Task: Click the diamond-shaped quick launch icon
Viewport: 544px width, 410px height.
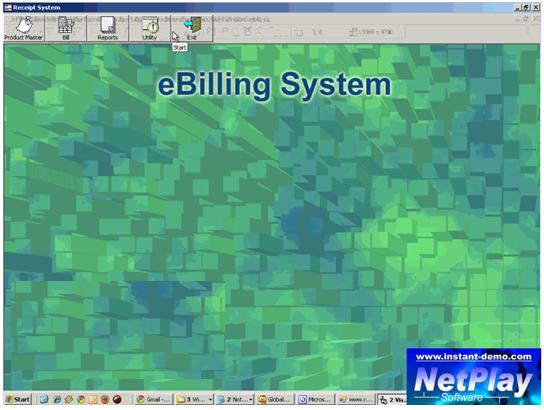Action: (69, 399)
